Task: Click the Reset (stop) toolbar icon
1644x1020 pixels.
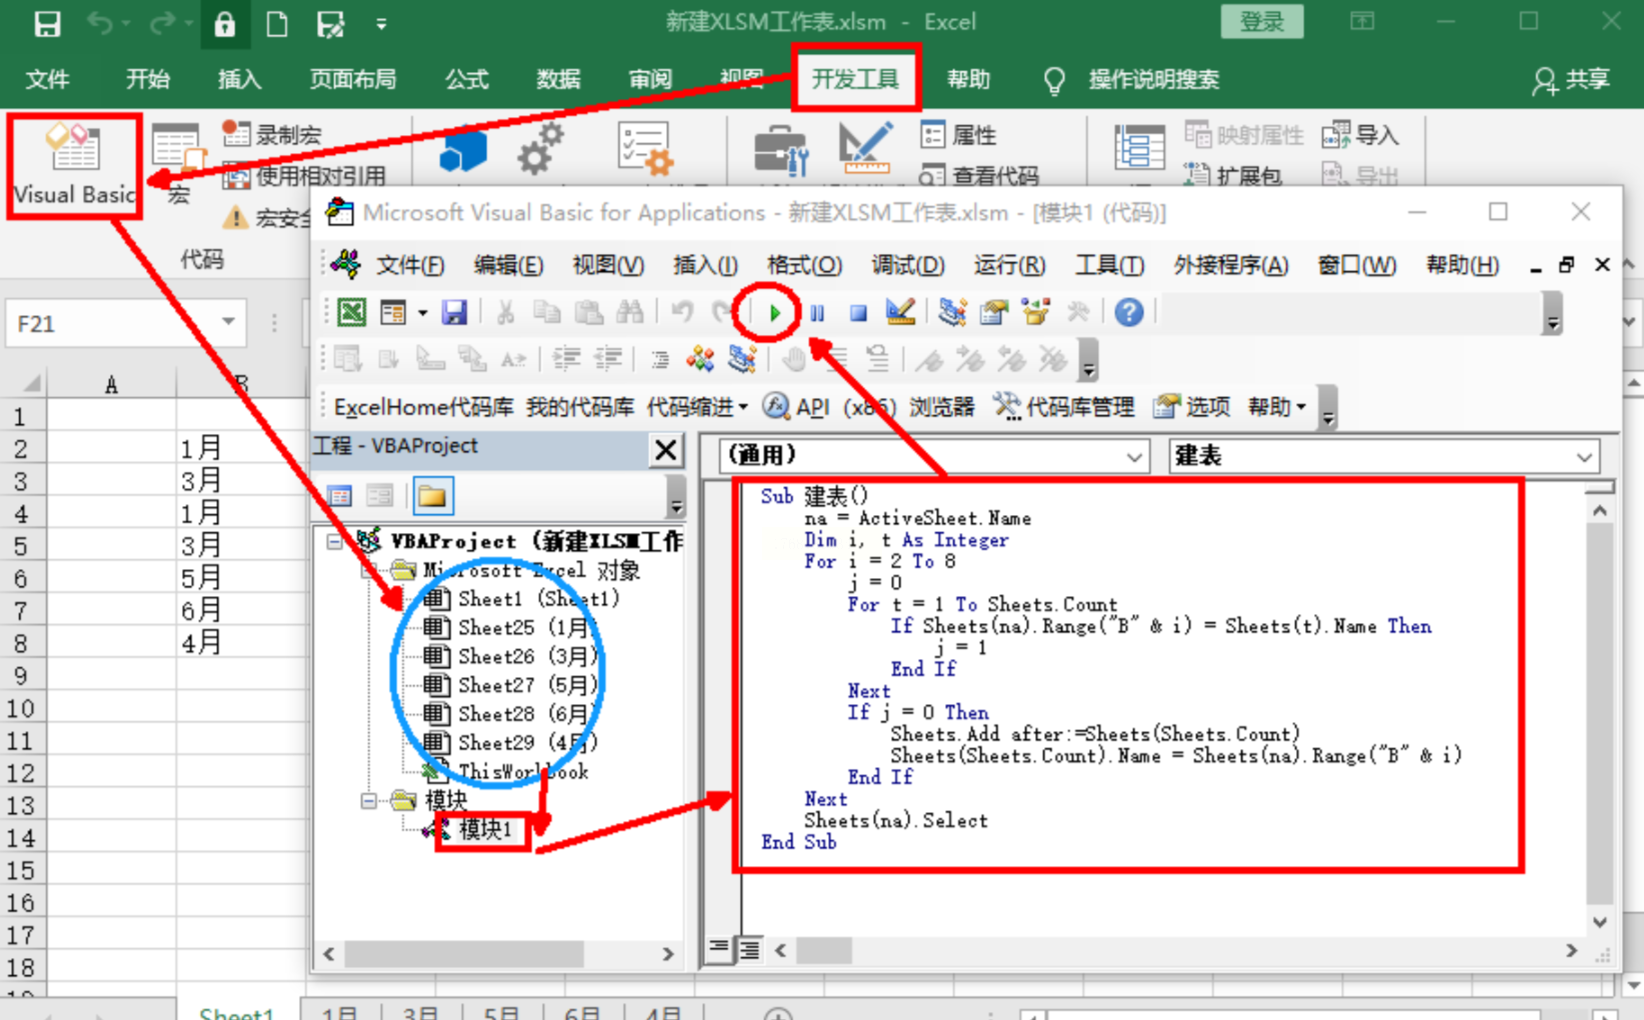Action: coord(858,313)
